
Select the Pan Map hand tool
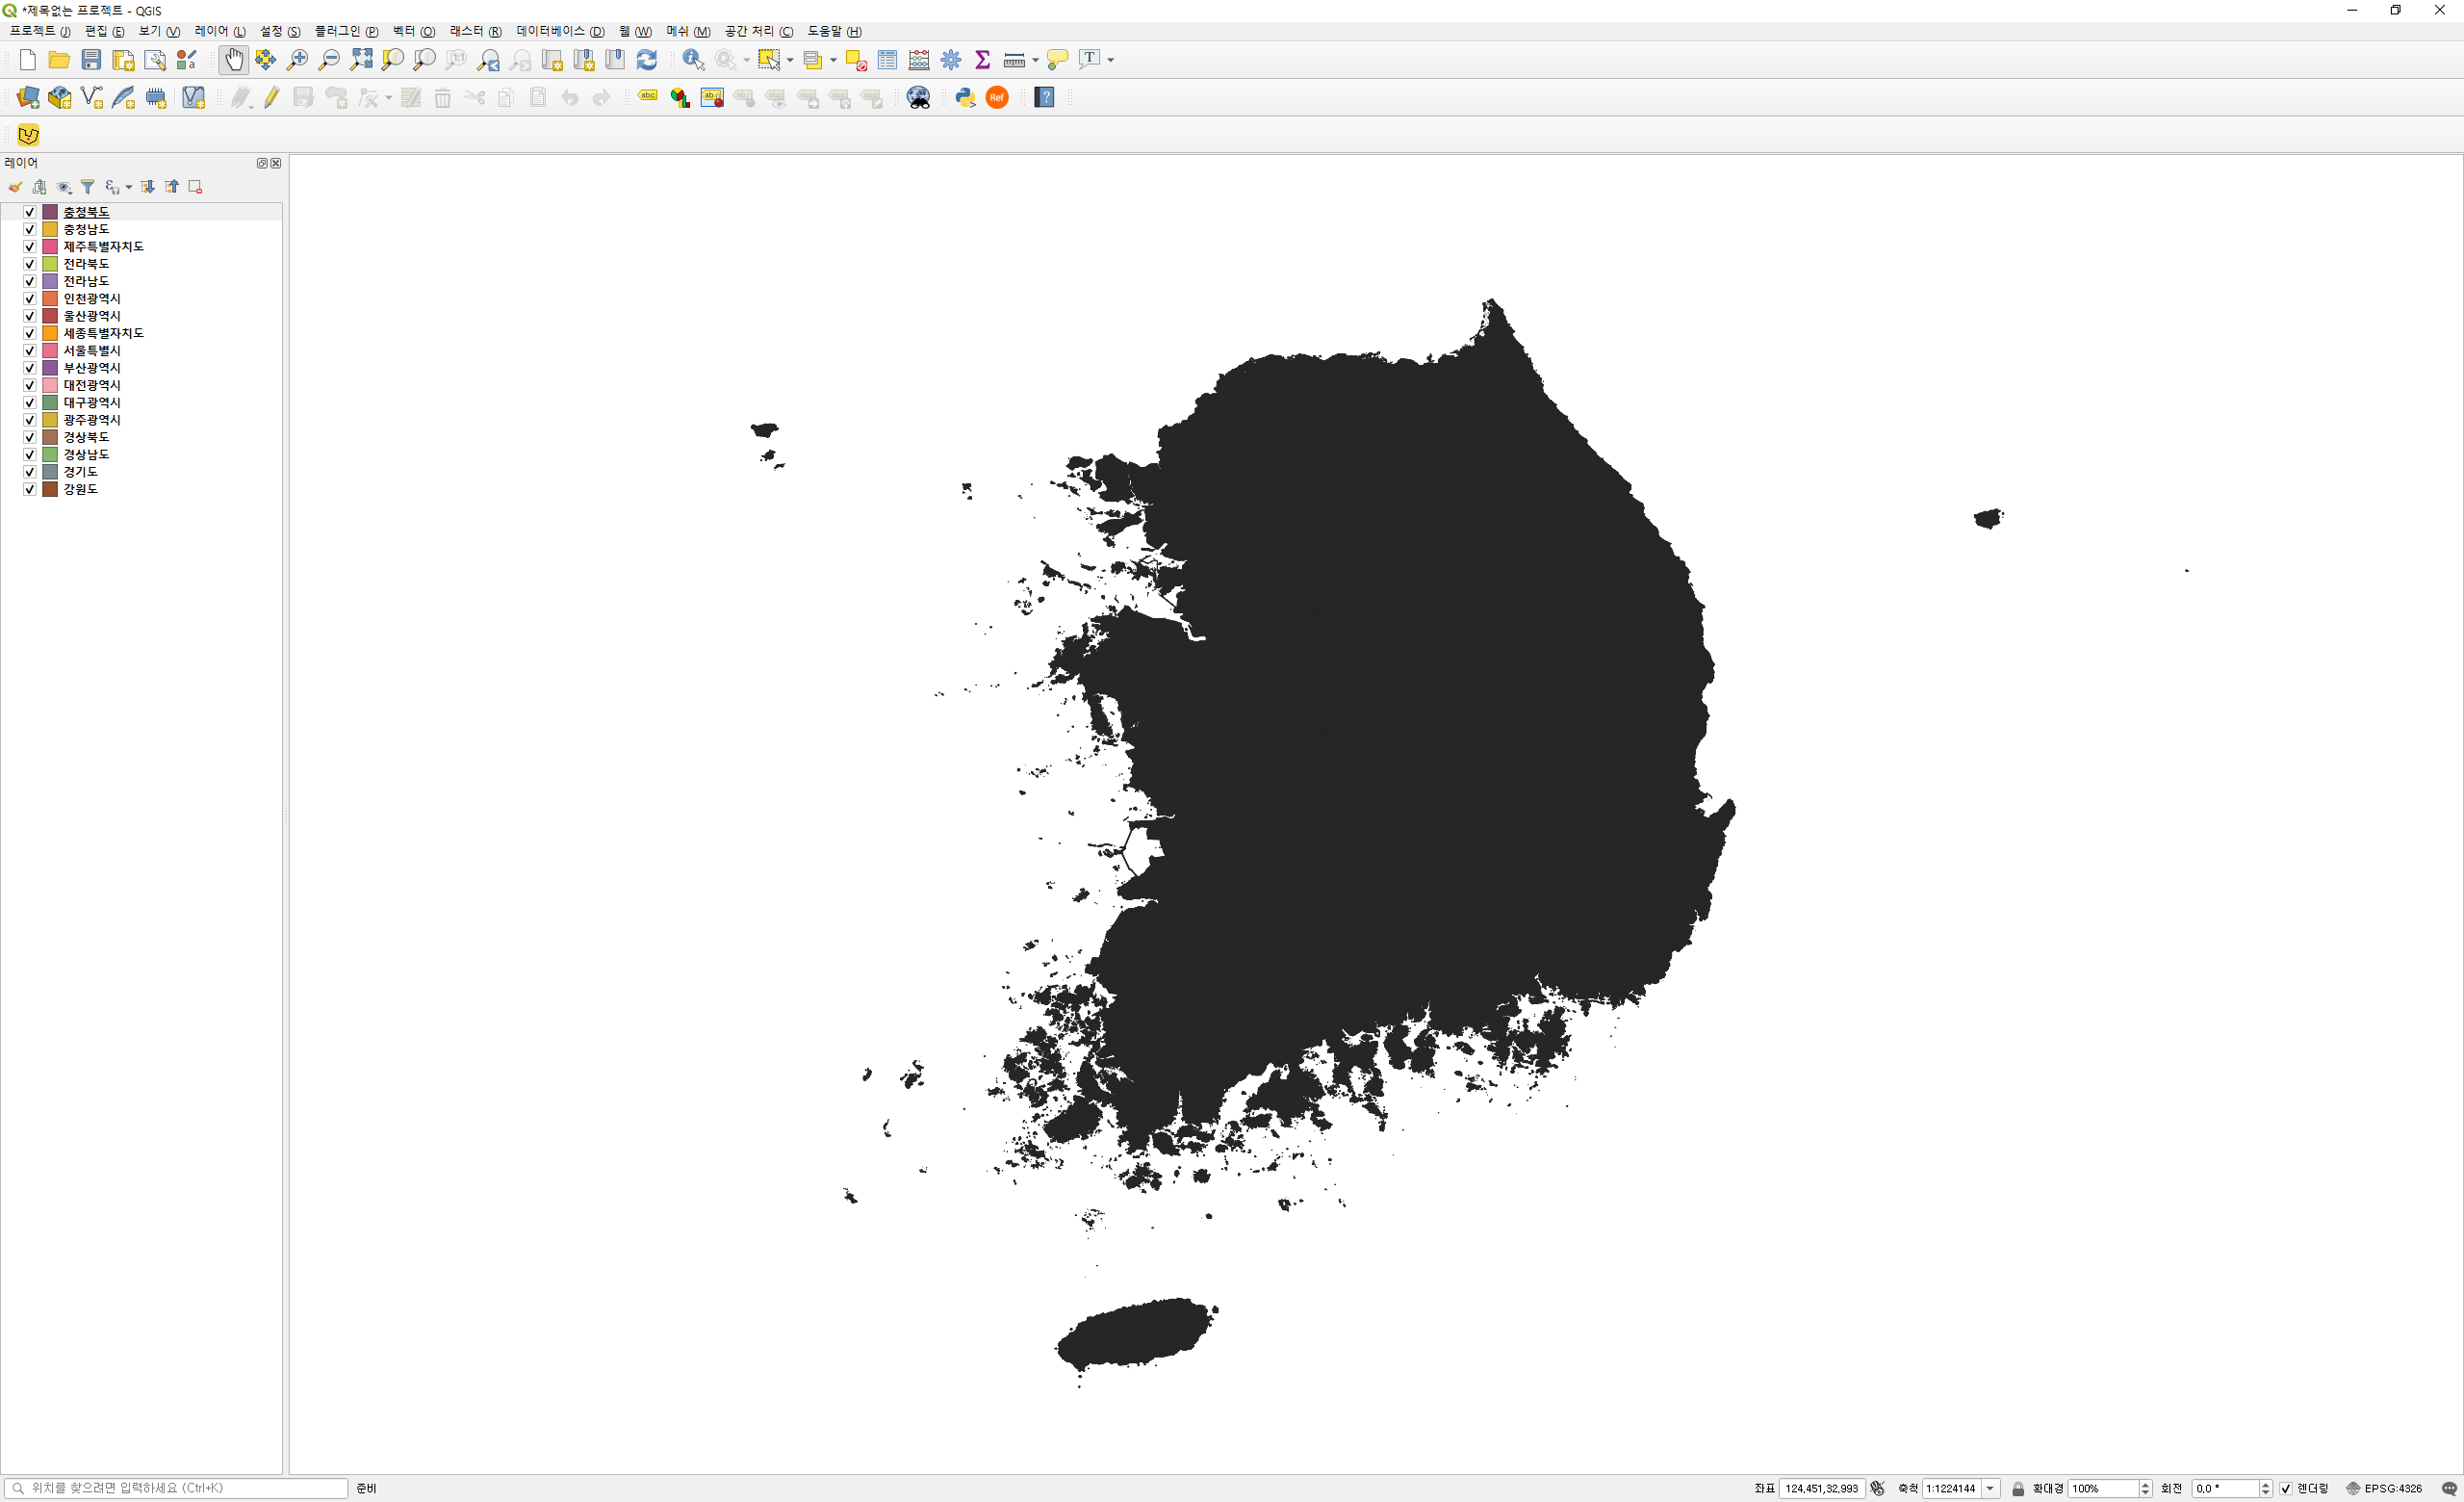[233, 60]
